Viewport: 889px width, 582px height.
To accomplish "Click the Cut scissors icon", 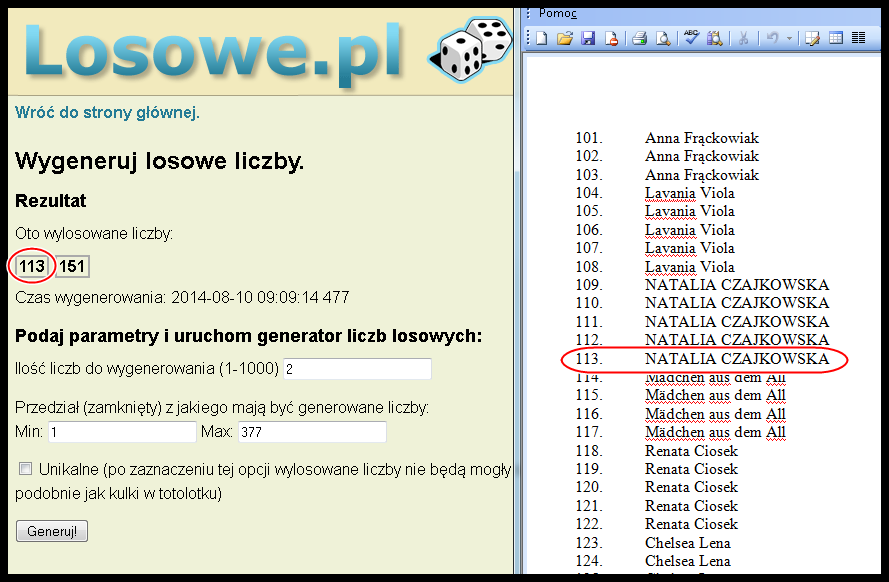I will pyautogui.click(x=743, y=39).
